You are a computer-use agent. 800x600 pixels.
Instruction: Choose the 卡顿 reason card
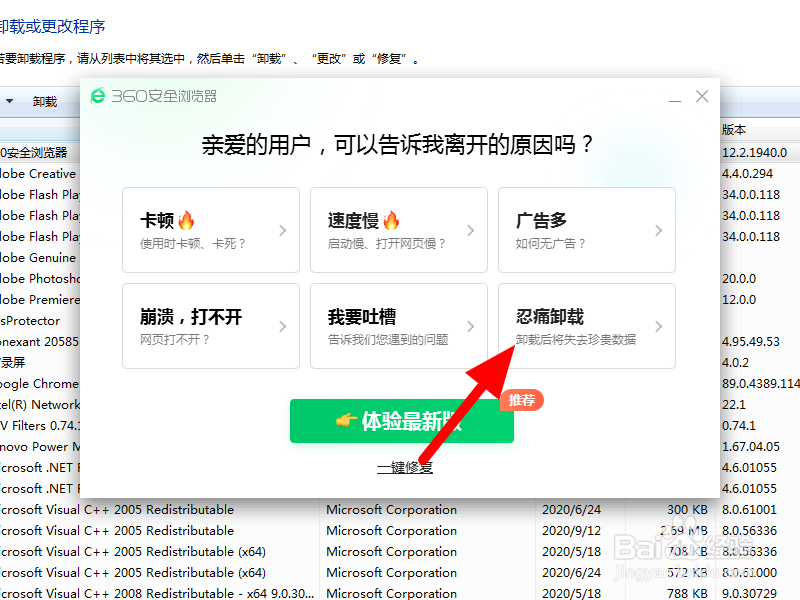tap(211, 230)
